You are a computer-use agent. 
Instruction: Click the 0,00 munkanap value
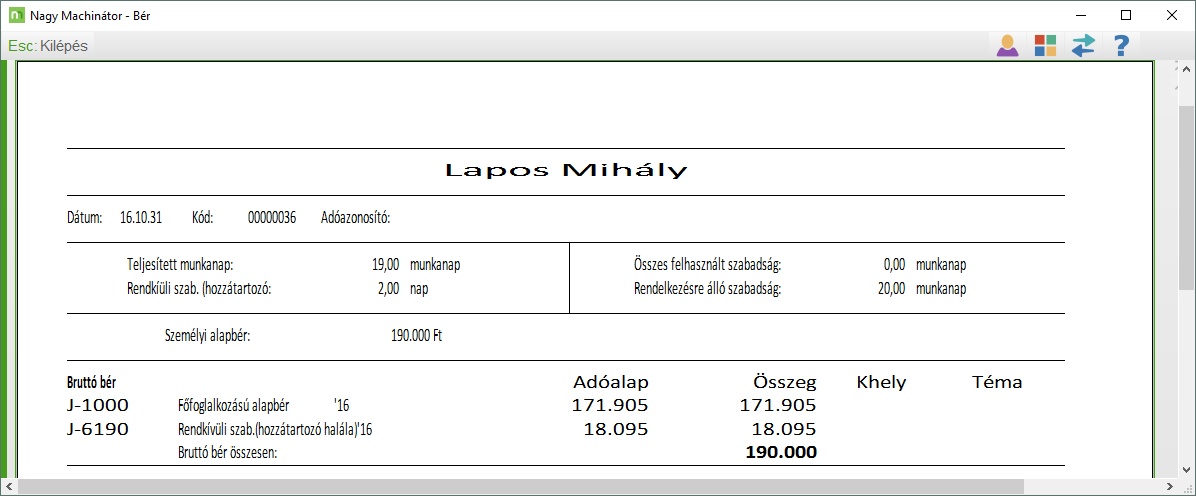click(925, 266)
